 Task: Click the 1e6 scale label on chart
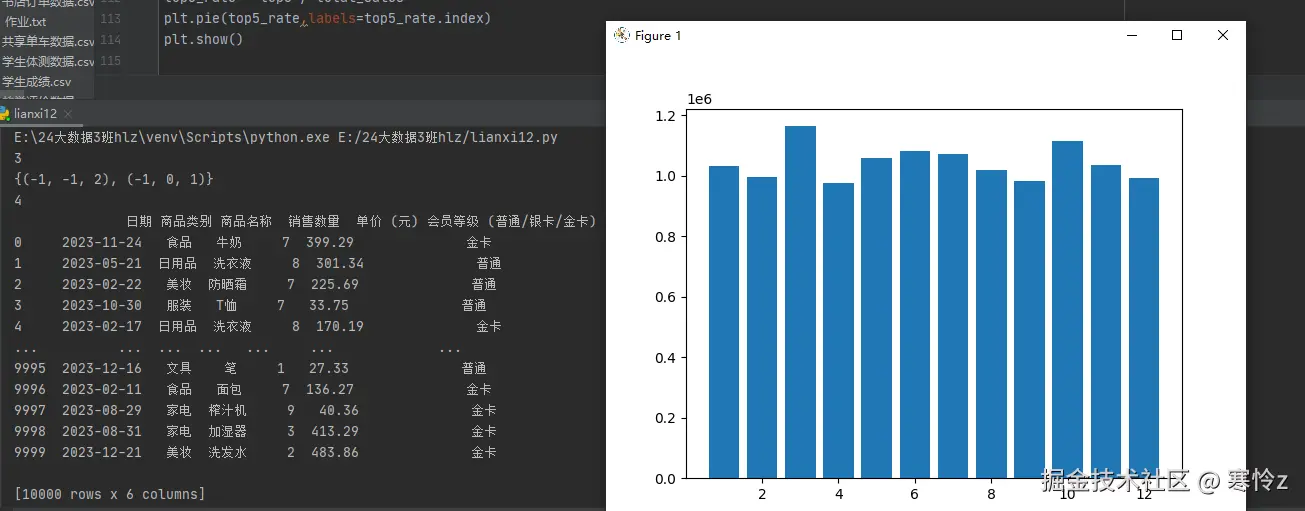tap(699, 99)
